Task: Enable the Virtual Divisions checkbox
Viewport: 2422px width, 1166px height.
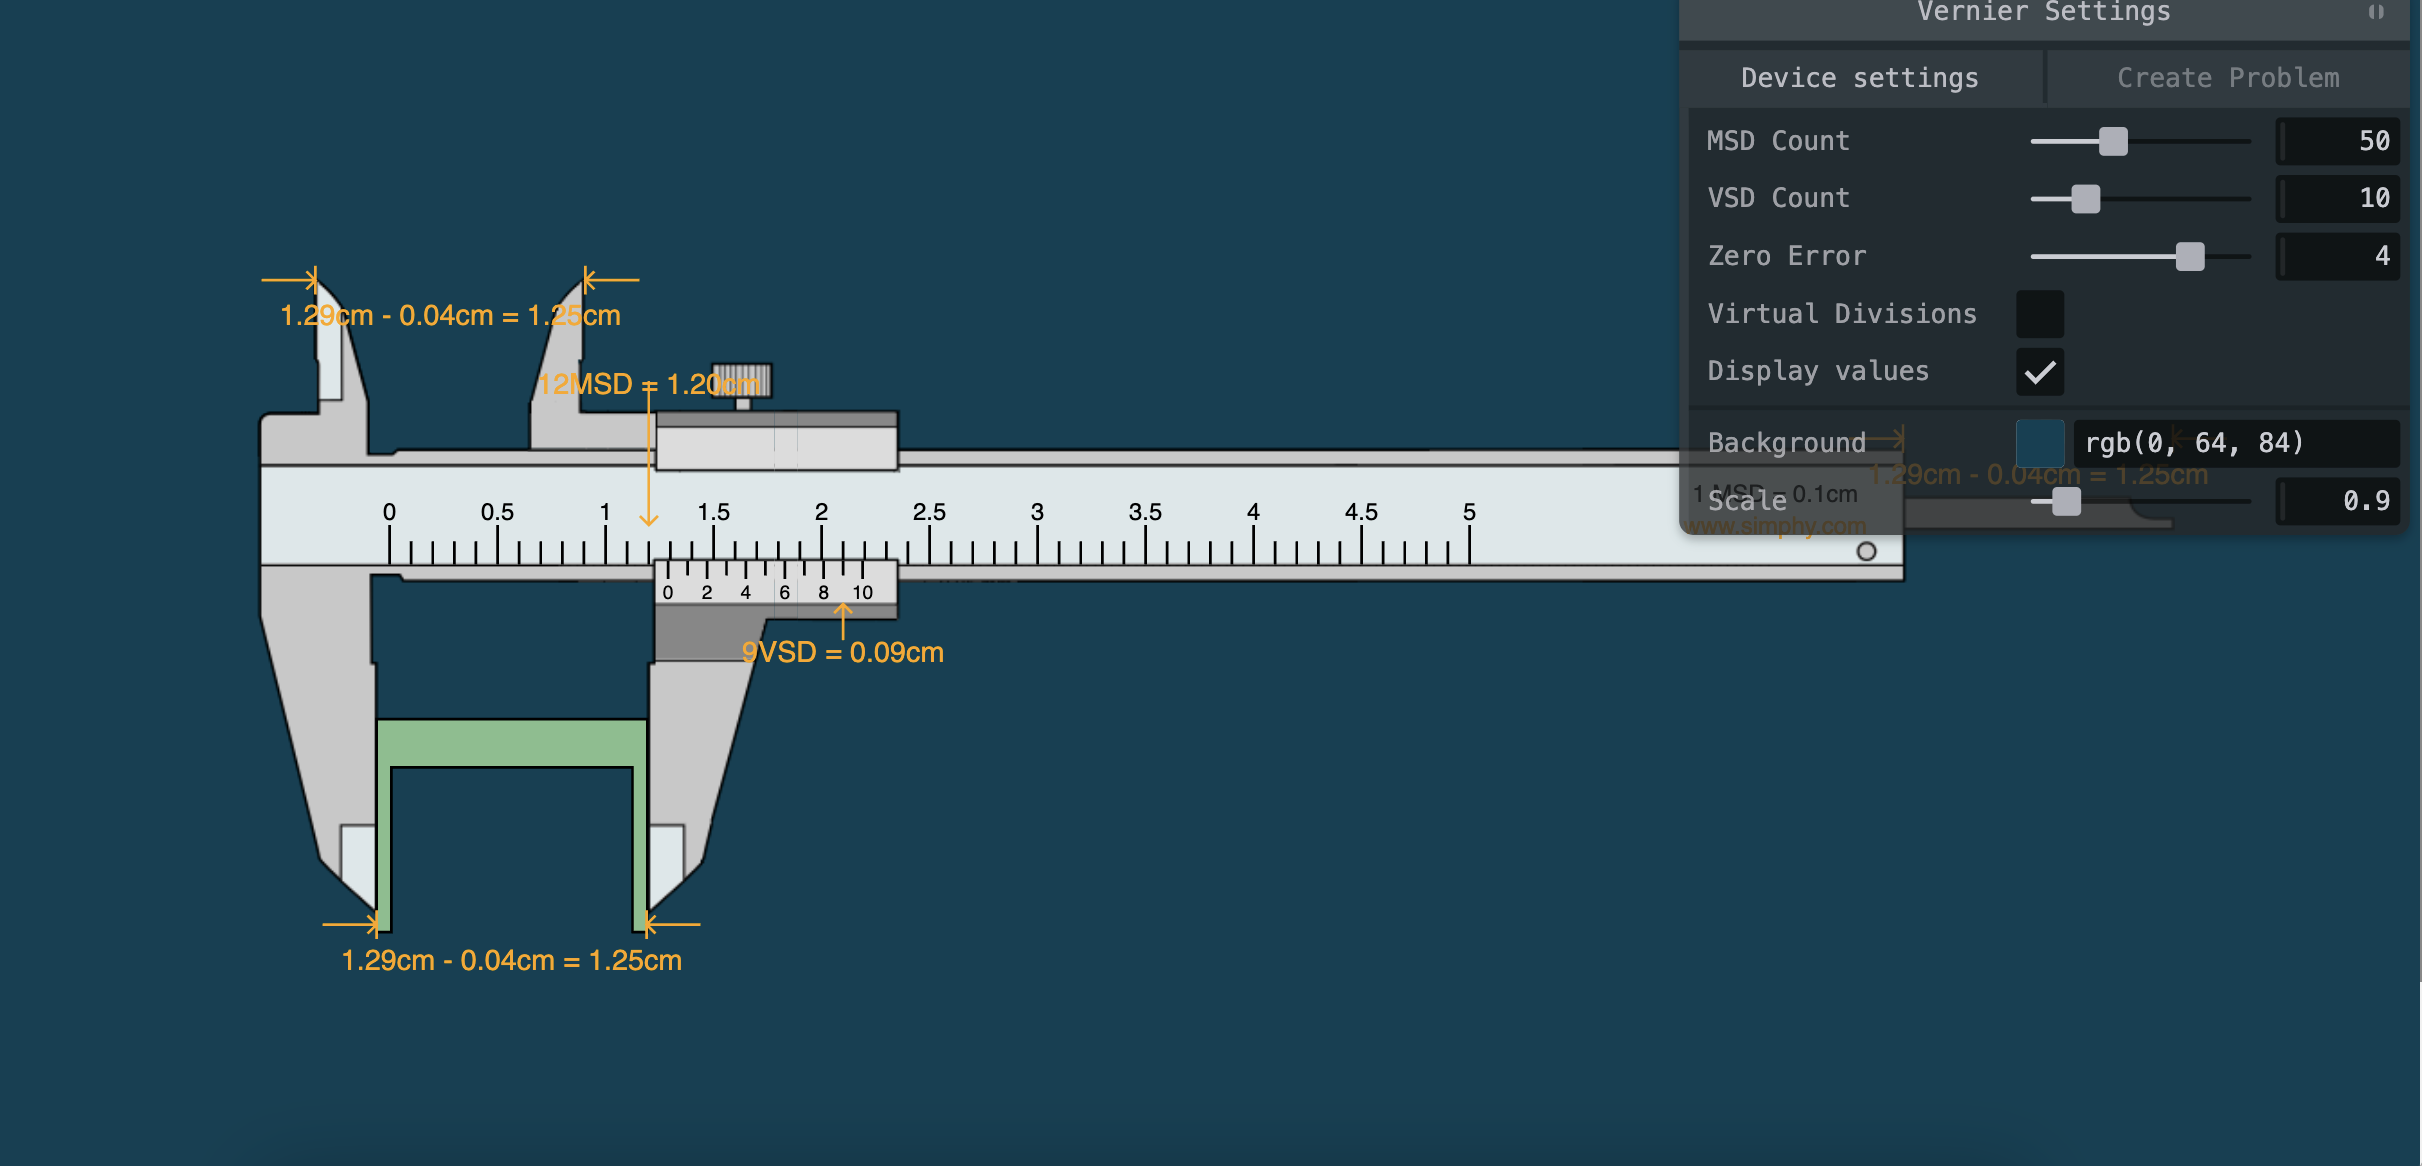Action: 2040,314
